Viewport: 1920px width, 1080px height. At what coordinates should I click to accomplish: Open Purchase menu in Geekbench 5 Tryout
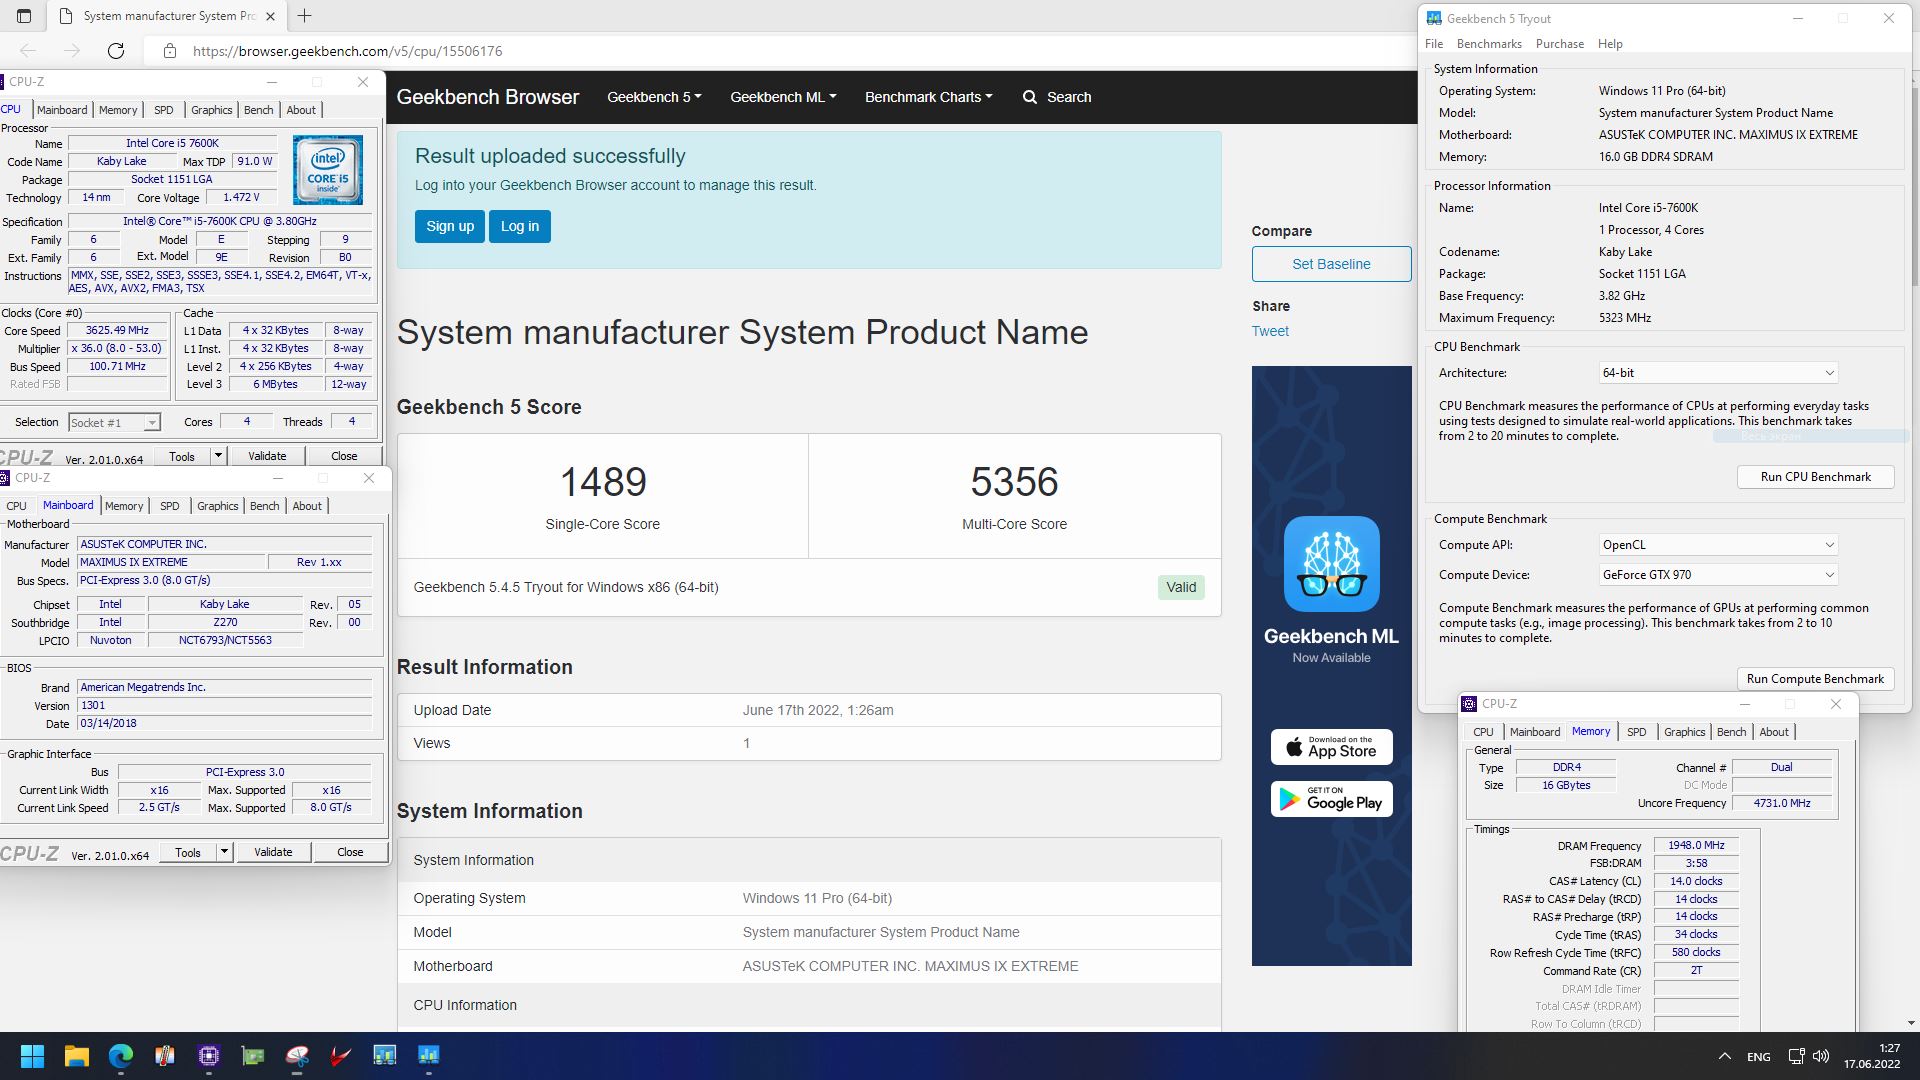(x=1559, y=44)
